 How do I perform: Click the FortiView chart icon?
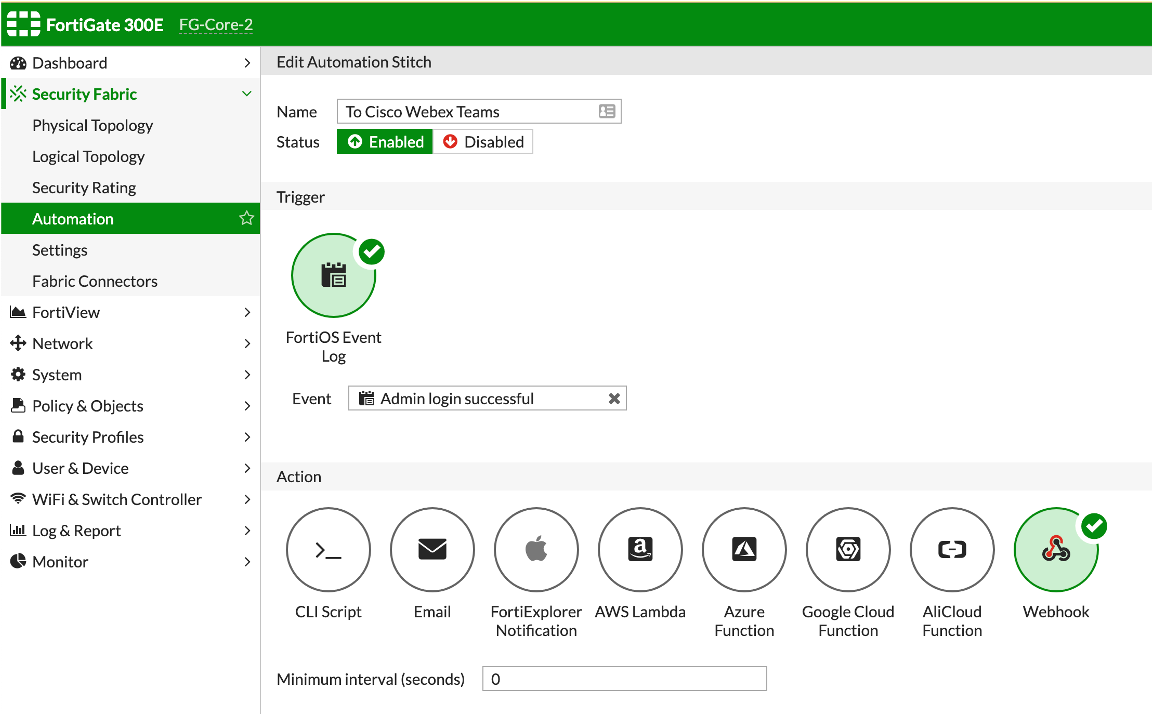18,312
